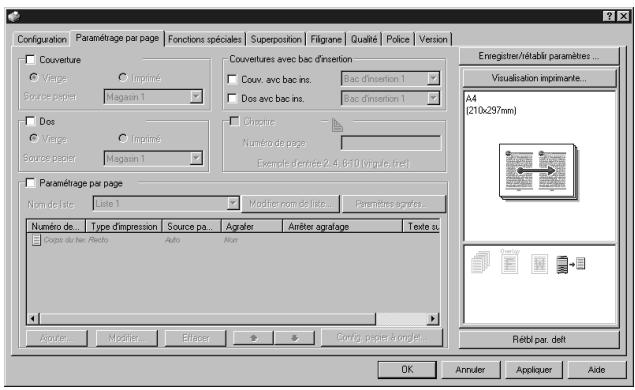Click the Source pa... column header
Screen dimensions: 635x390
192,226
